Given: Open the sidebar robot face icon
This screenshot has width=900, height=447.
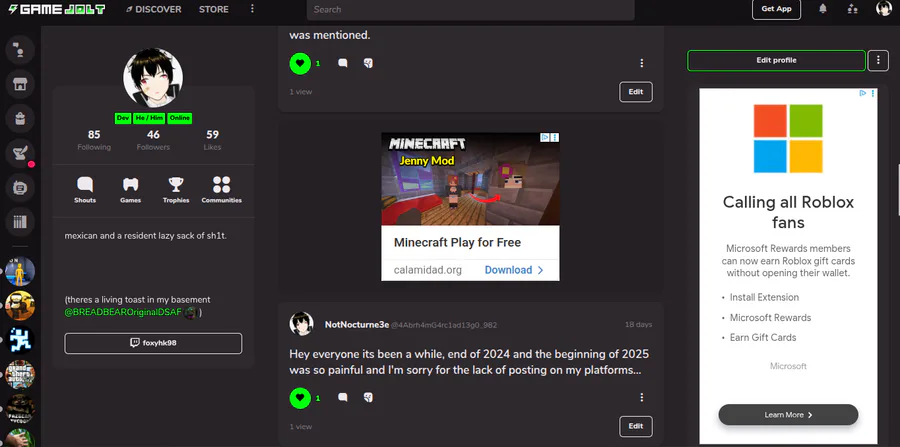Looking at the screenshot, I should tap(20, 188).
